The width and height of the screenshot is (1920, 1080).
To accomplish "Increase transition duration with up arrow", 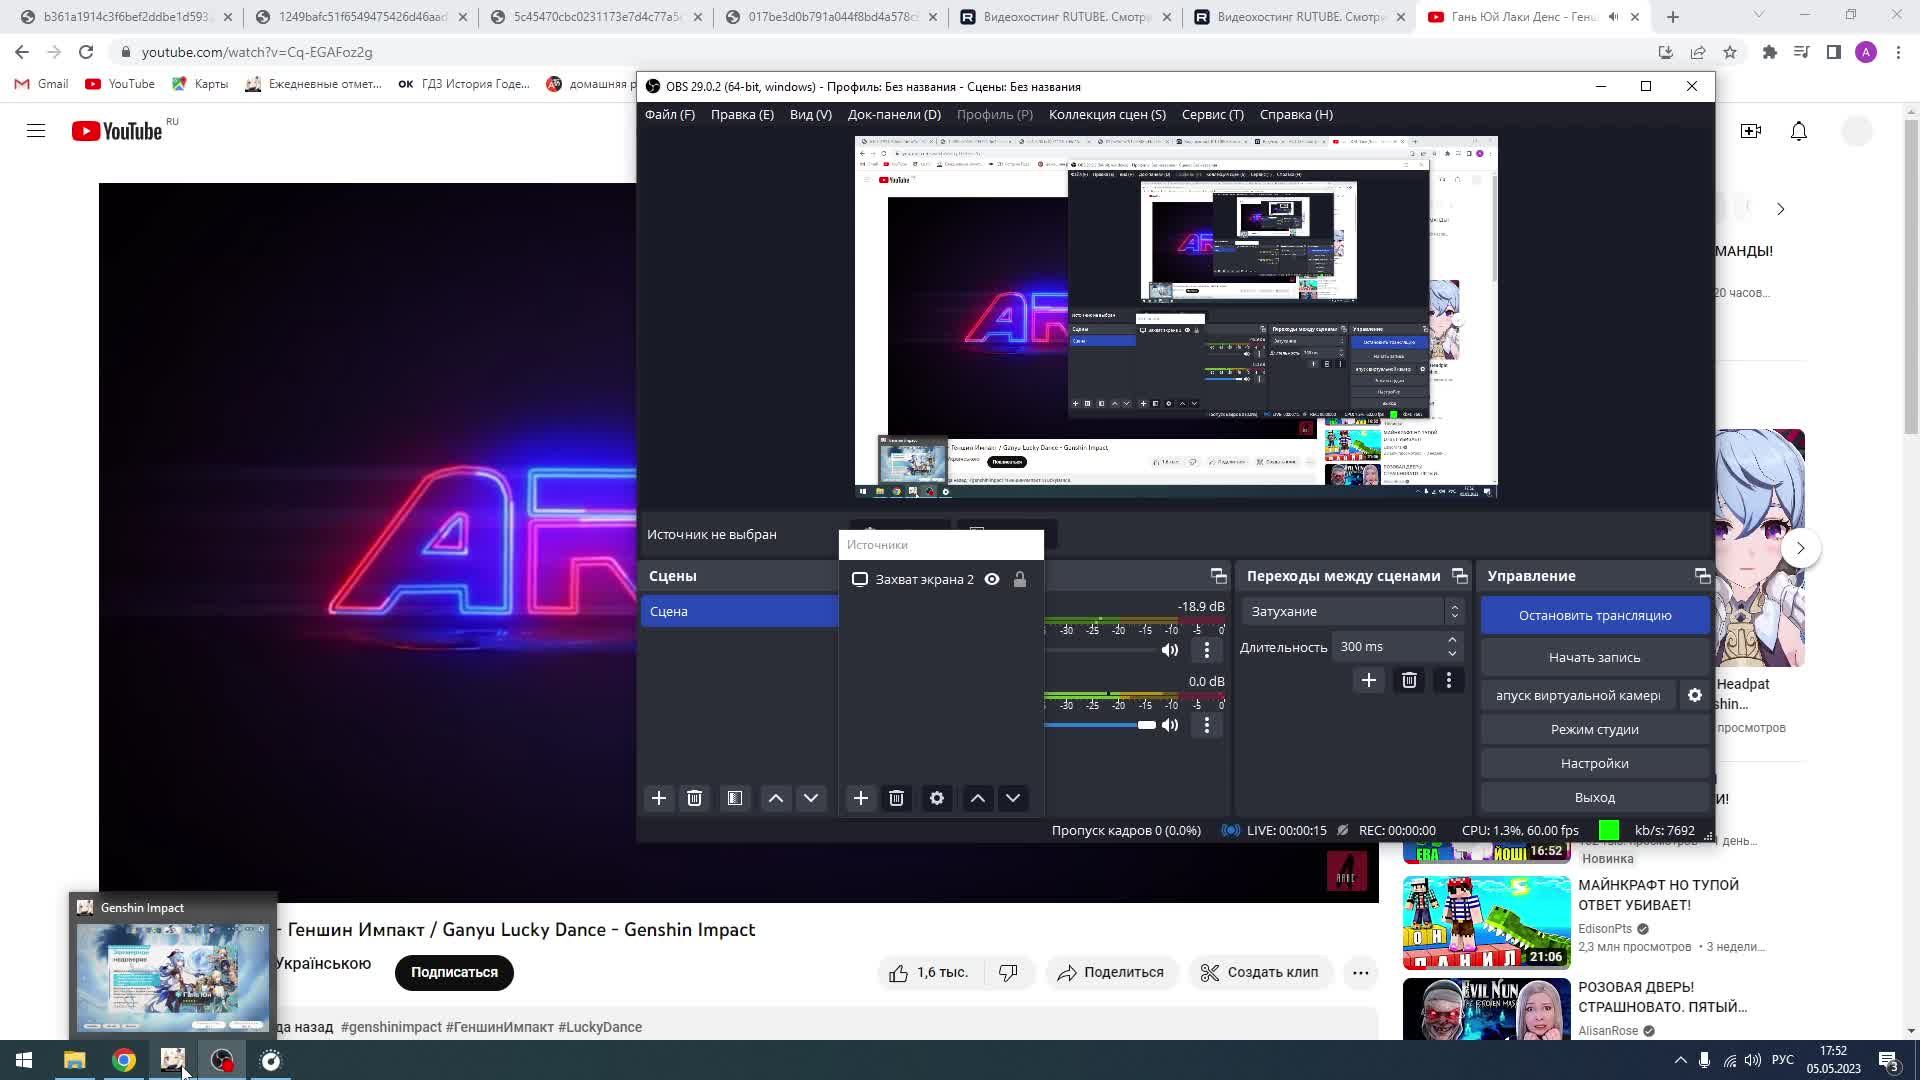I will pyautogui.click(x=1452, y=640).
